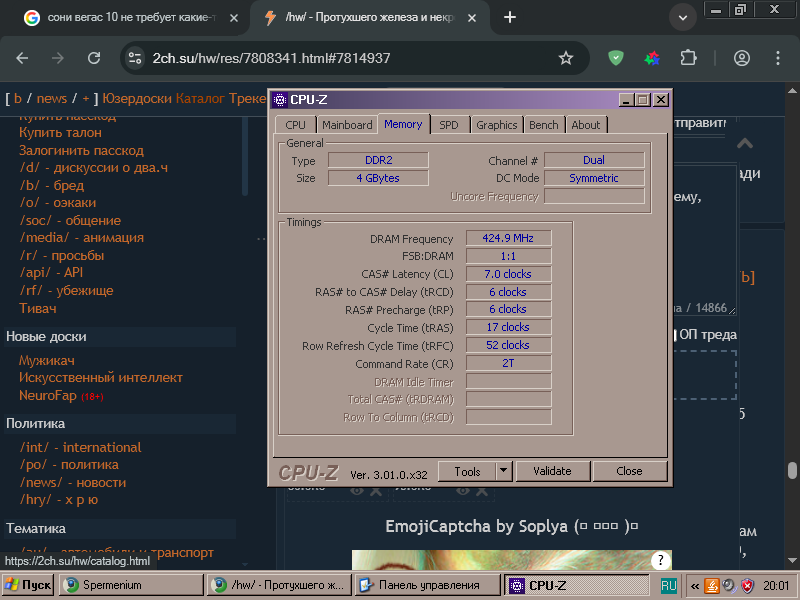Click the CPU-Z title bar icon
The width and height of the screenshot is (800, 600).
pyautogui.click(x=280, y=99)
